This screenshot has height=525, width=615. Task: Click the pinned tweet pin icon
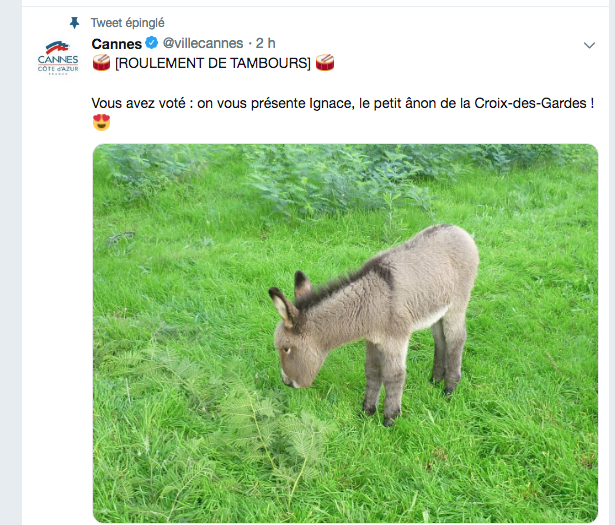(74, 23)
